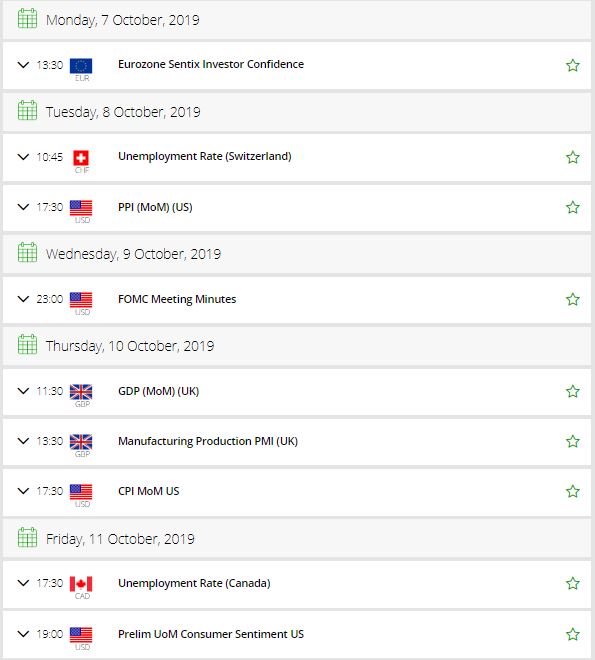
Task: Expand Manufacturing Production PMI (UK) chevron
Action: tap(23, 441)
